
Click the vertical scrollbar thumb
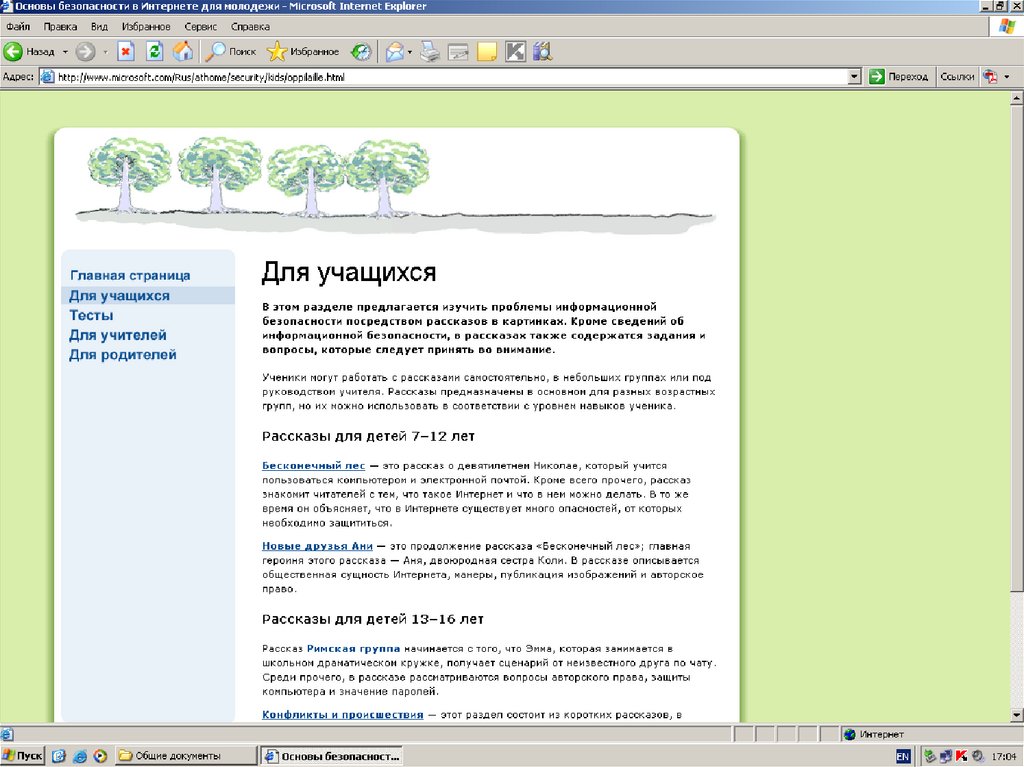[1017, 349]
